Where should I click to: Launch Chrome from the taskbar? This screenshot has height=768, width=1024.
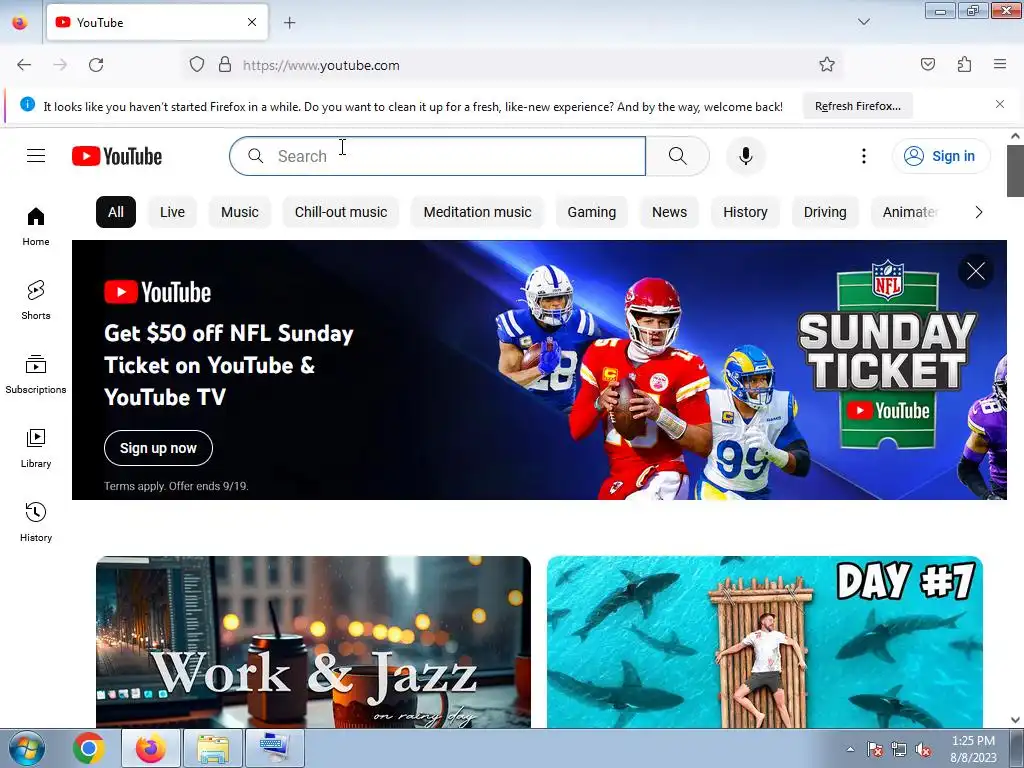point(89,748)
